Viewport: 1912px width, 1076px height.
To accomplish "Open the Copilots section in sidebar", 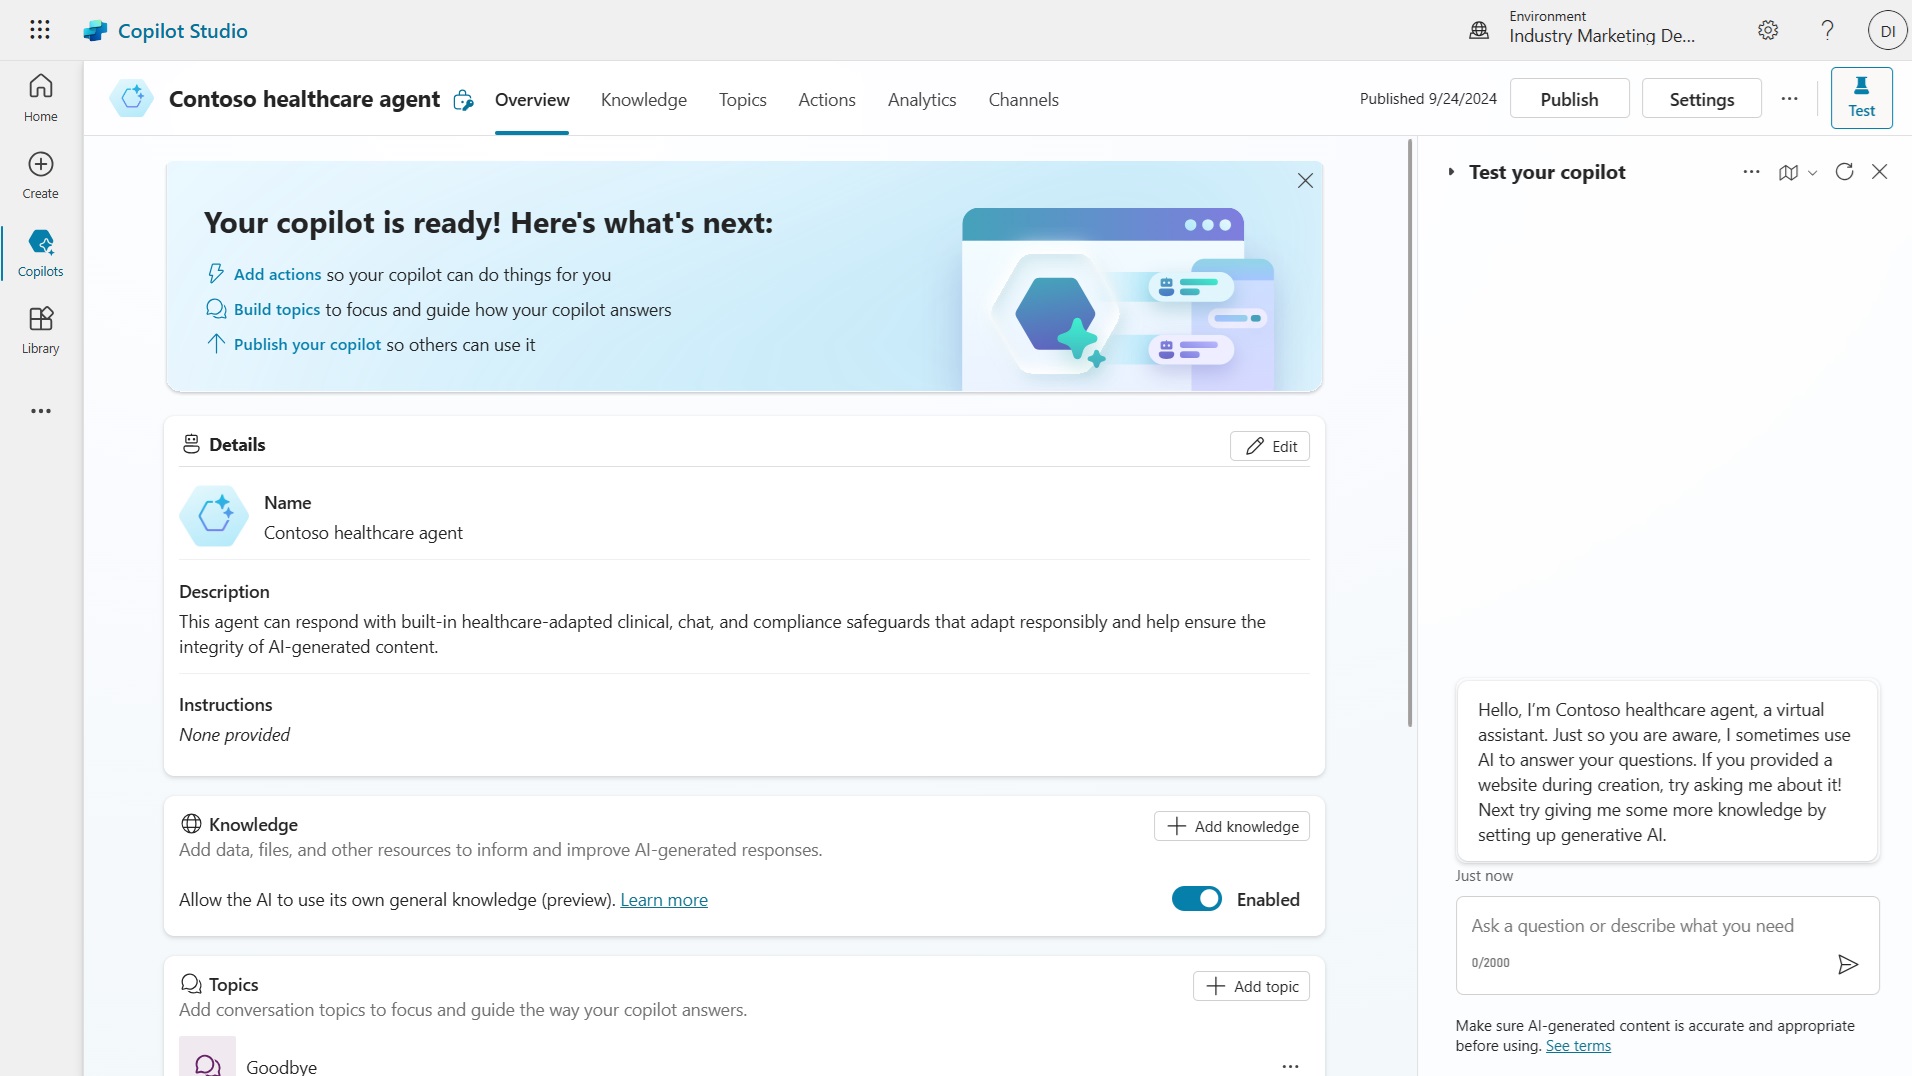I will (x=40, y=252).
